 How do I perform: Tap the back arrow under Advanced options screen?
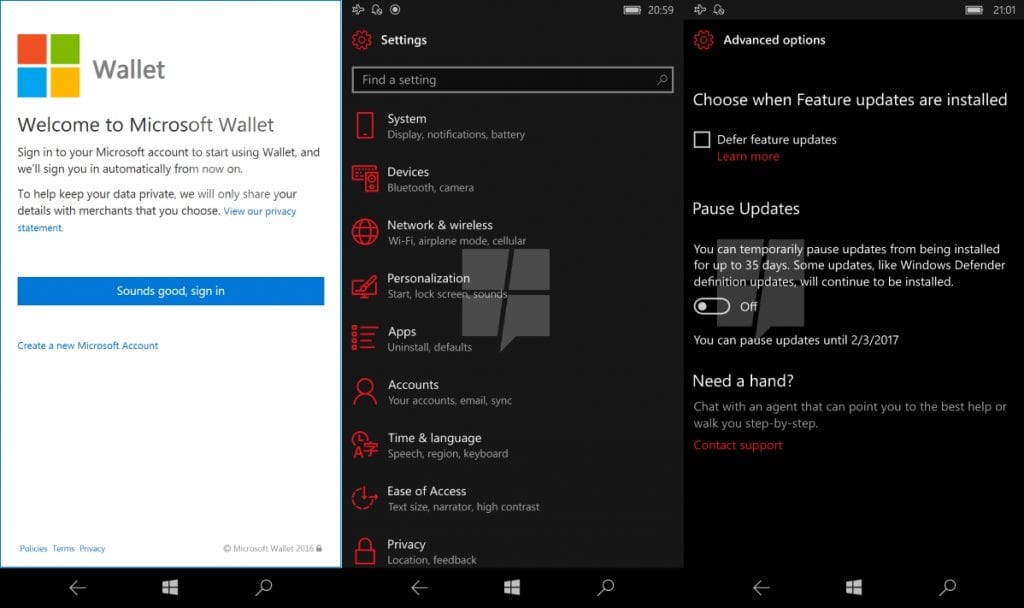pos(761,588)
